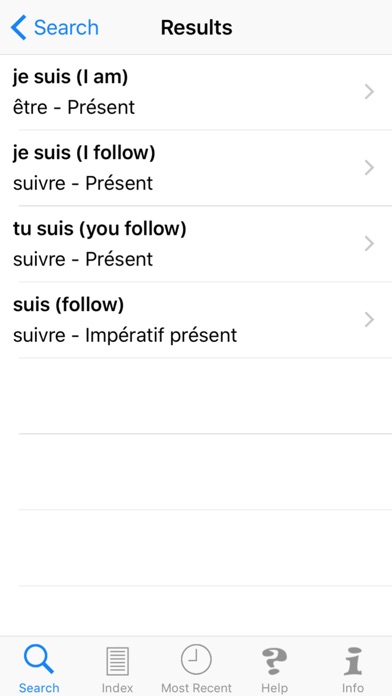
Task: Switch to the Most Recent tab label
Action: [196, 688]
